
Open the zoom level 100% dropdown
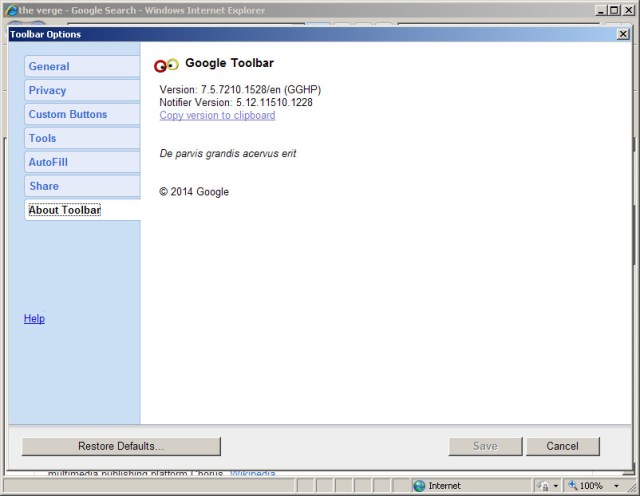[x=616, y=486]
